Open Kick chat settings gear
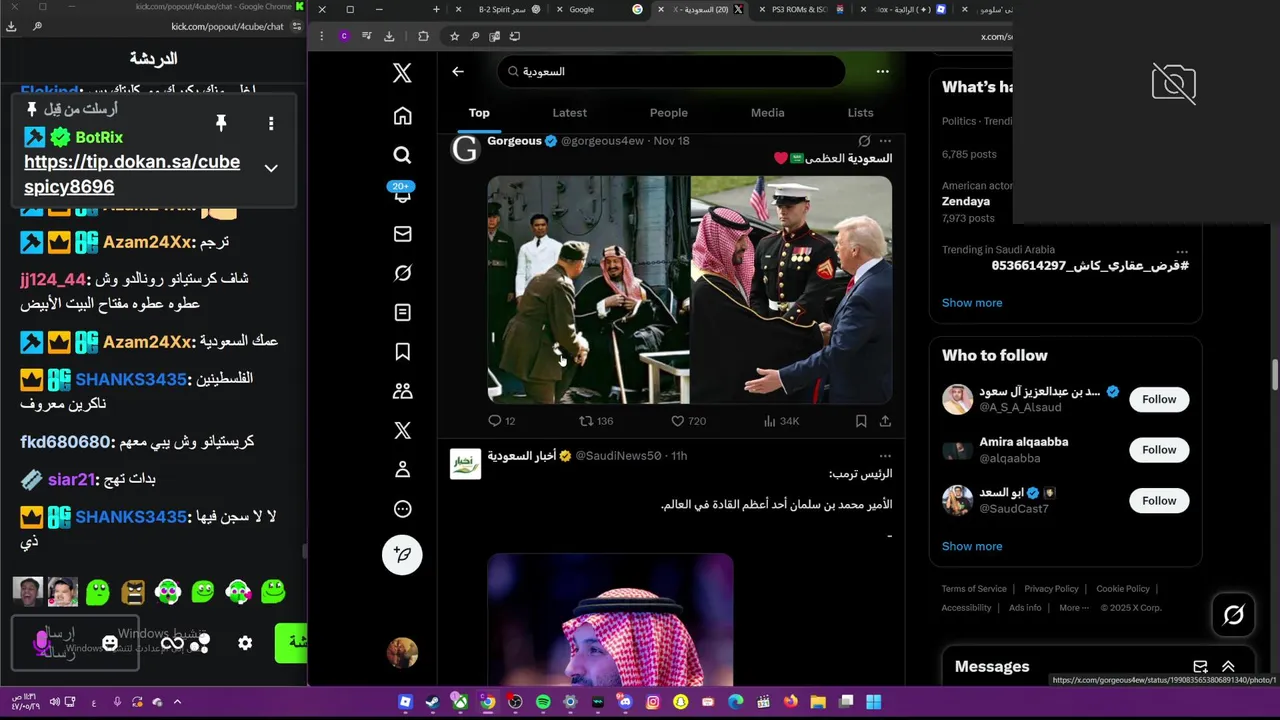 pos(245,643)
